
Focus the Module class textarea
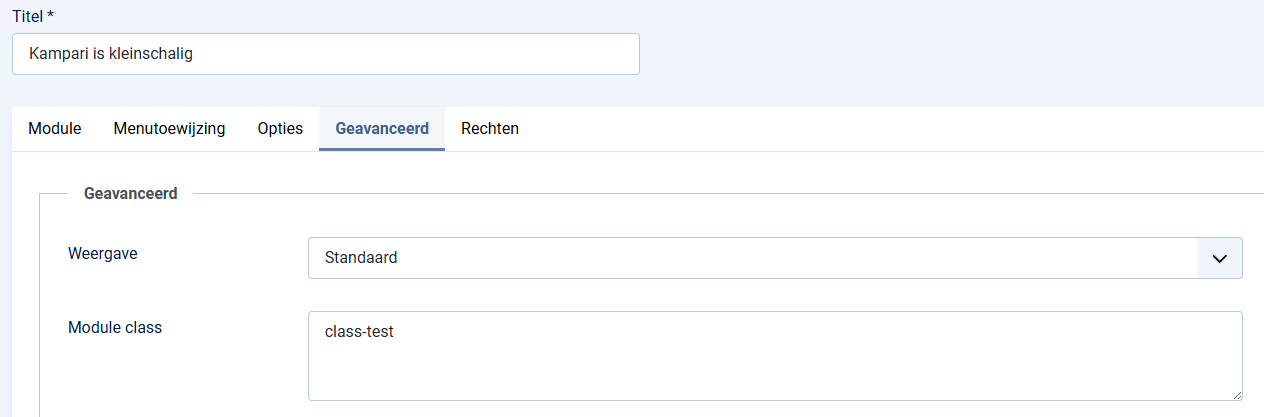[x=775, y=356]
